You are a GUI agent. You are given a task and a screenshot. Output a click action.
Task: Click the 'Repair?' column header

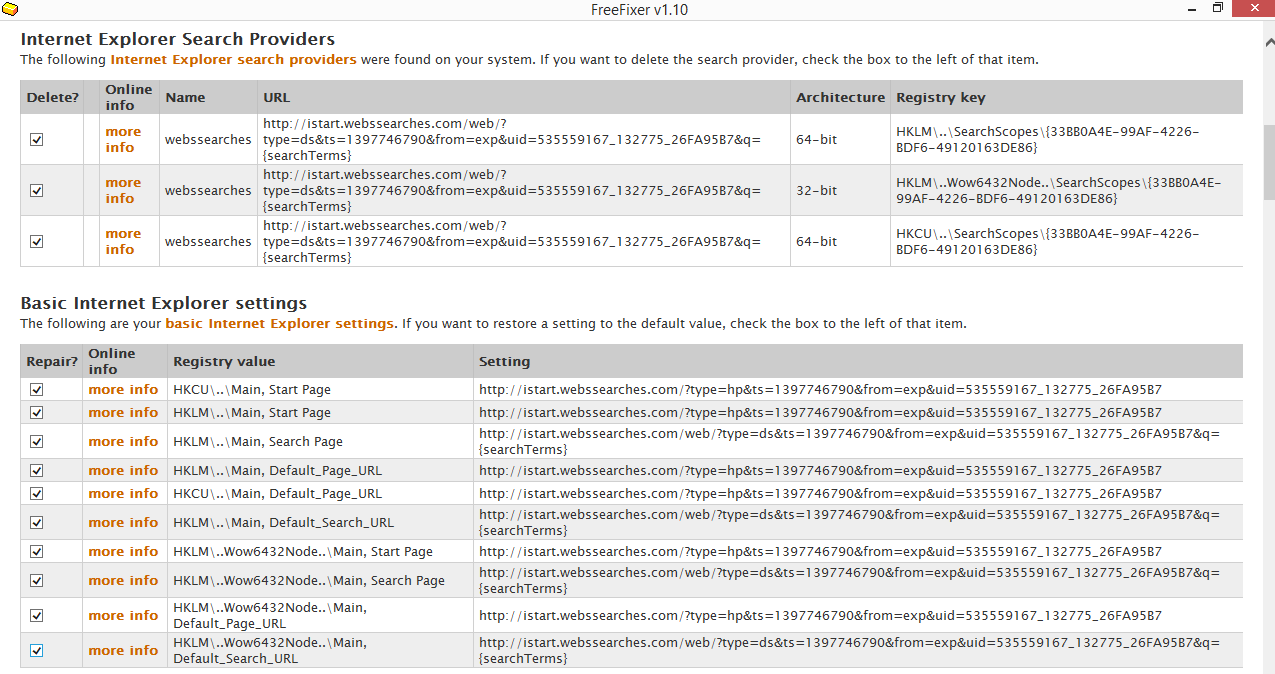51,362
